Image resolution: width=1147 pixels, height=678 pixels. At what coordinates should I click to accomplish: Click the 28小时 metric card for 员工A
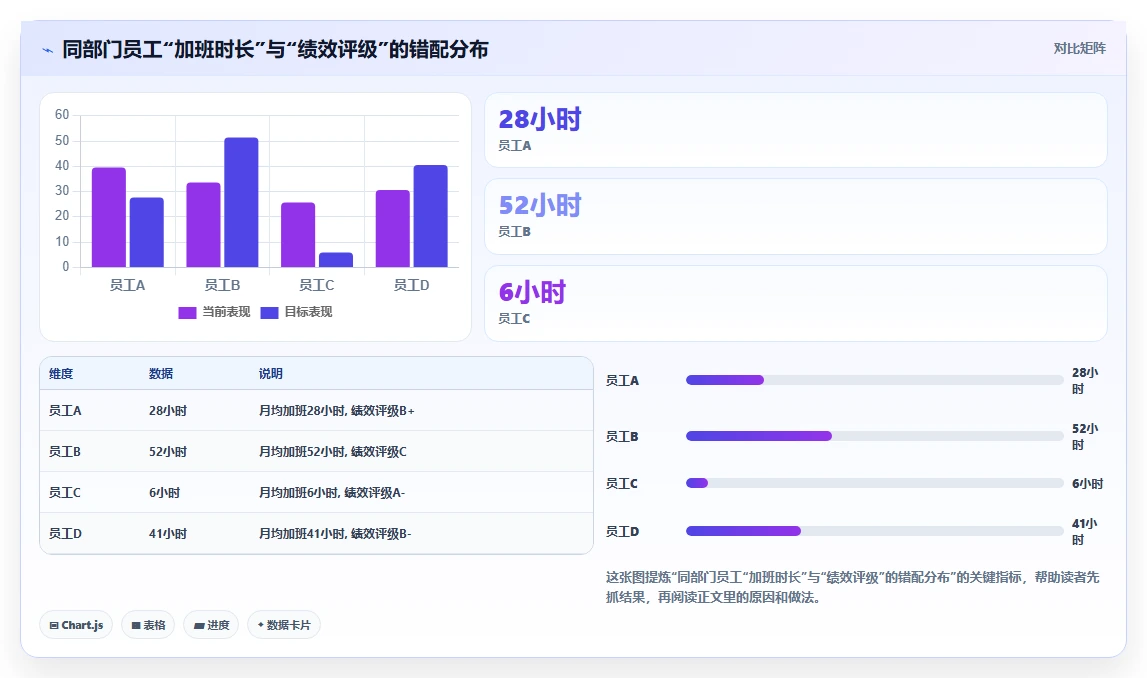796,130
